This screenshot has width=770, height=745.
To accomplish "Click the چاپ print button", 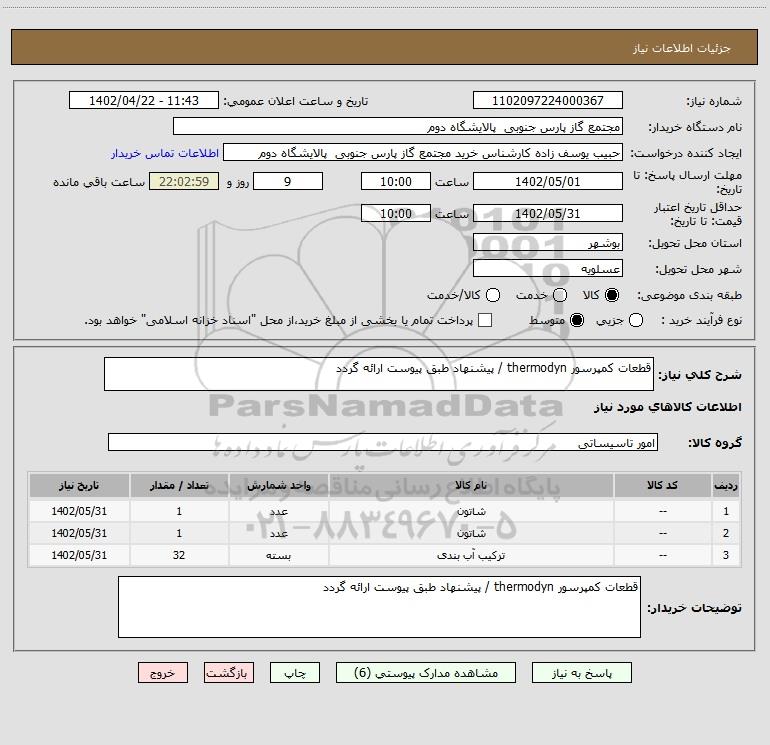I will [x=295, y=673].
